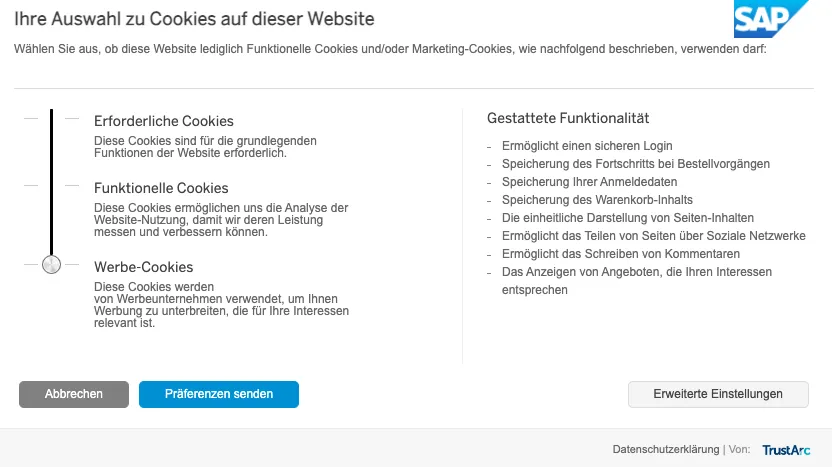Open the TrustArc logo link
The image size is (832, 467).
pyautogui.click(x=786, y=450)
